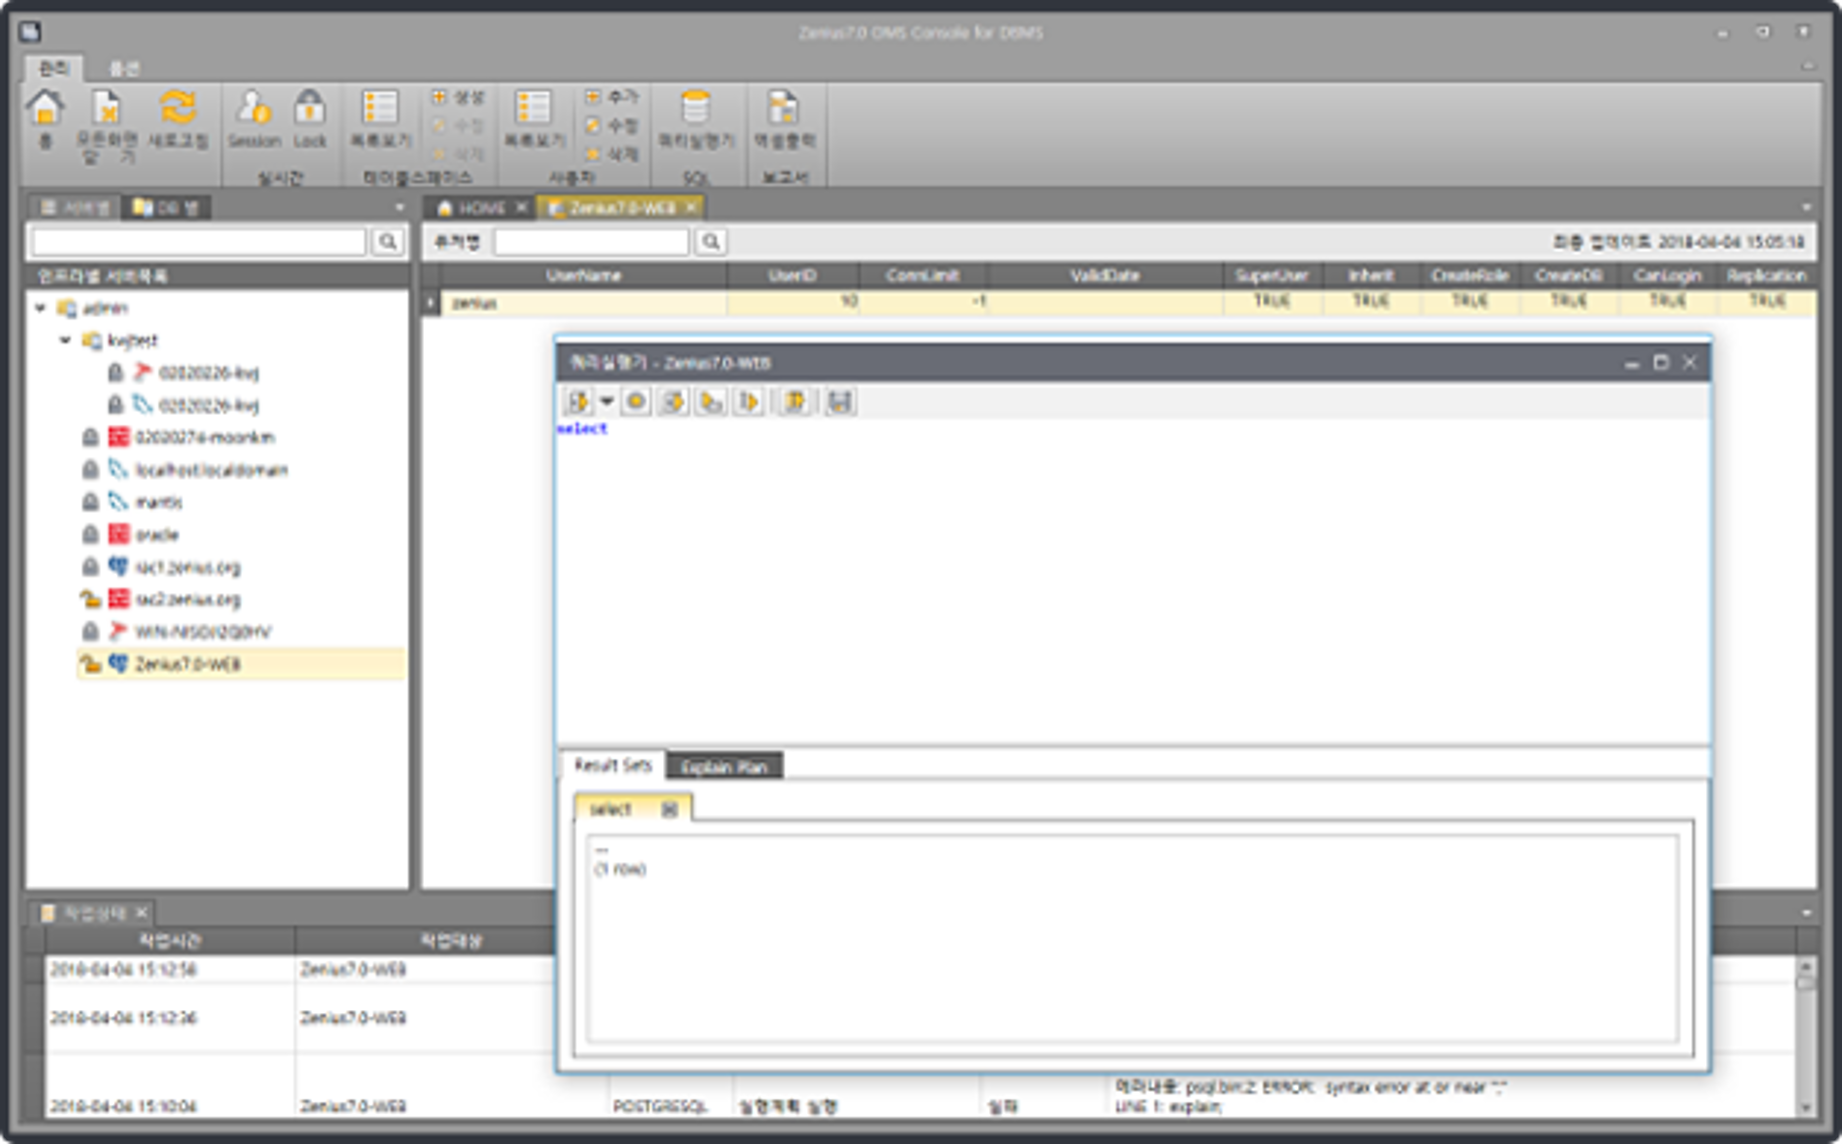Select localhost.localdomain in the server tree
The image size is (1842, 1144).
[211, 470]
